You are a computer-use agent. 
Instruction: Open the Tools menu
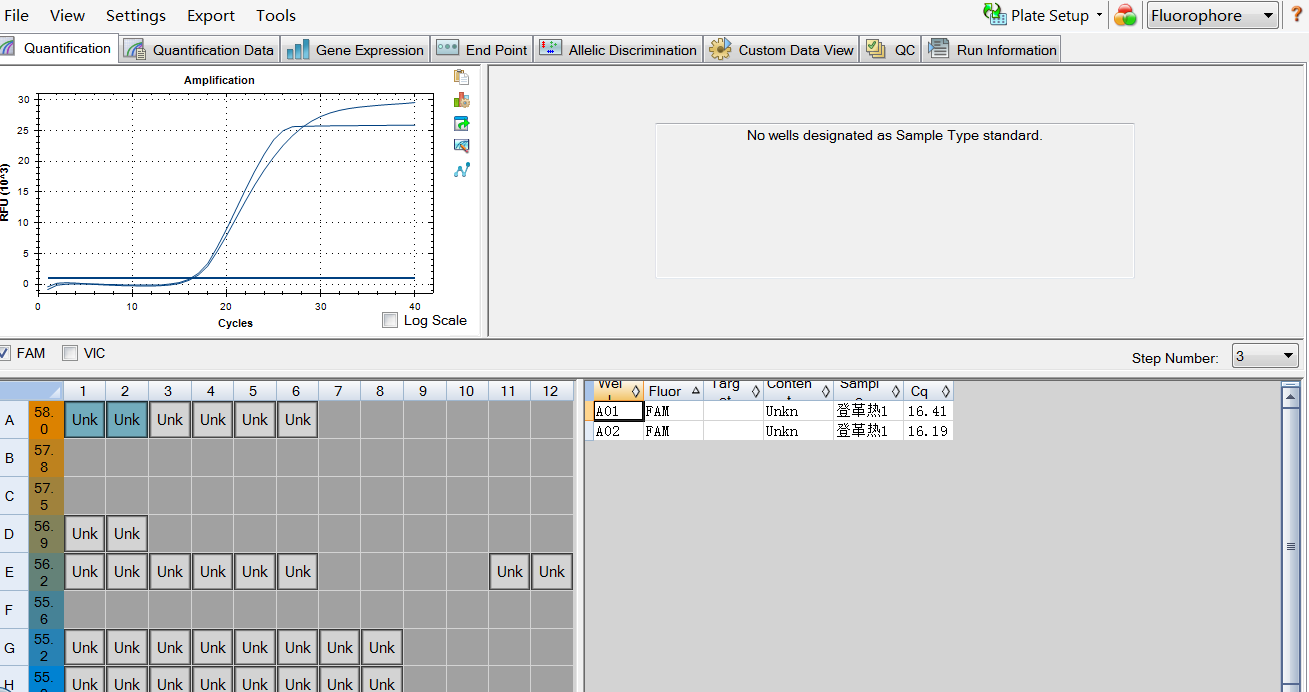point(276,15)
